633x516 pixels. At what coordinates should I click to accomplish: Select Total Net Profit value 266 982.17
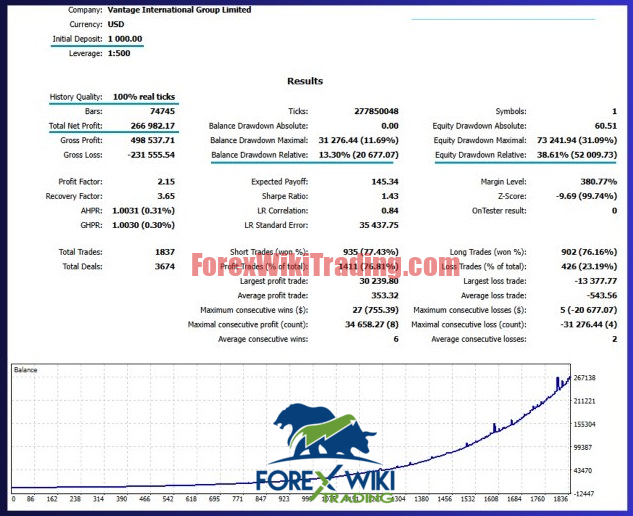coord(153,126)
